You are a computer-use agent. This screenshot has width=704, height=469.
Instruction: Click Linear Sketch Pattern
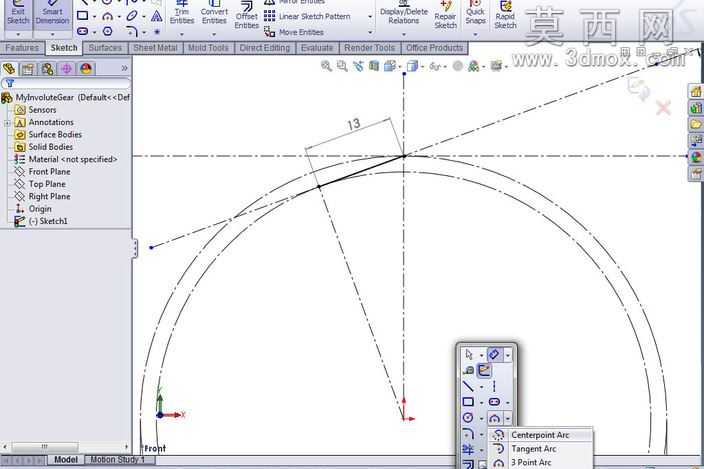tap(308, 16)
